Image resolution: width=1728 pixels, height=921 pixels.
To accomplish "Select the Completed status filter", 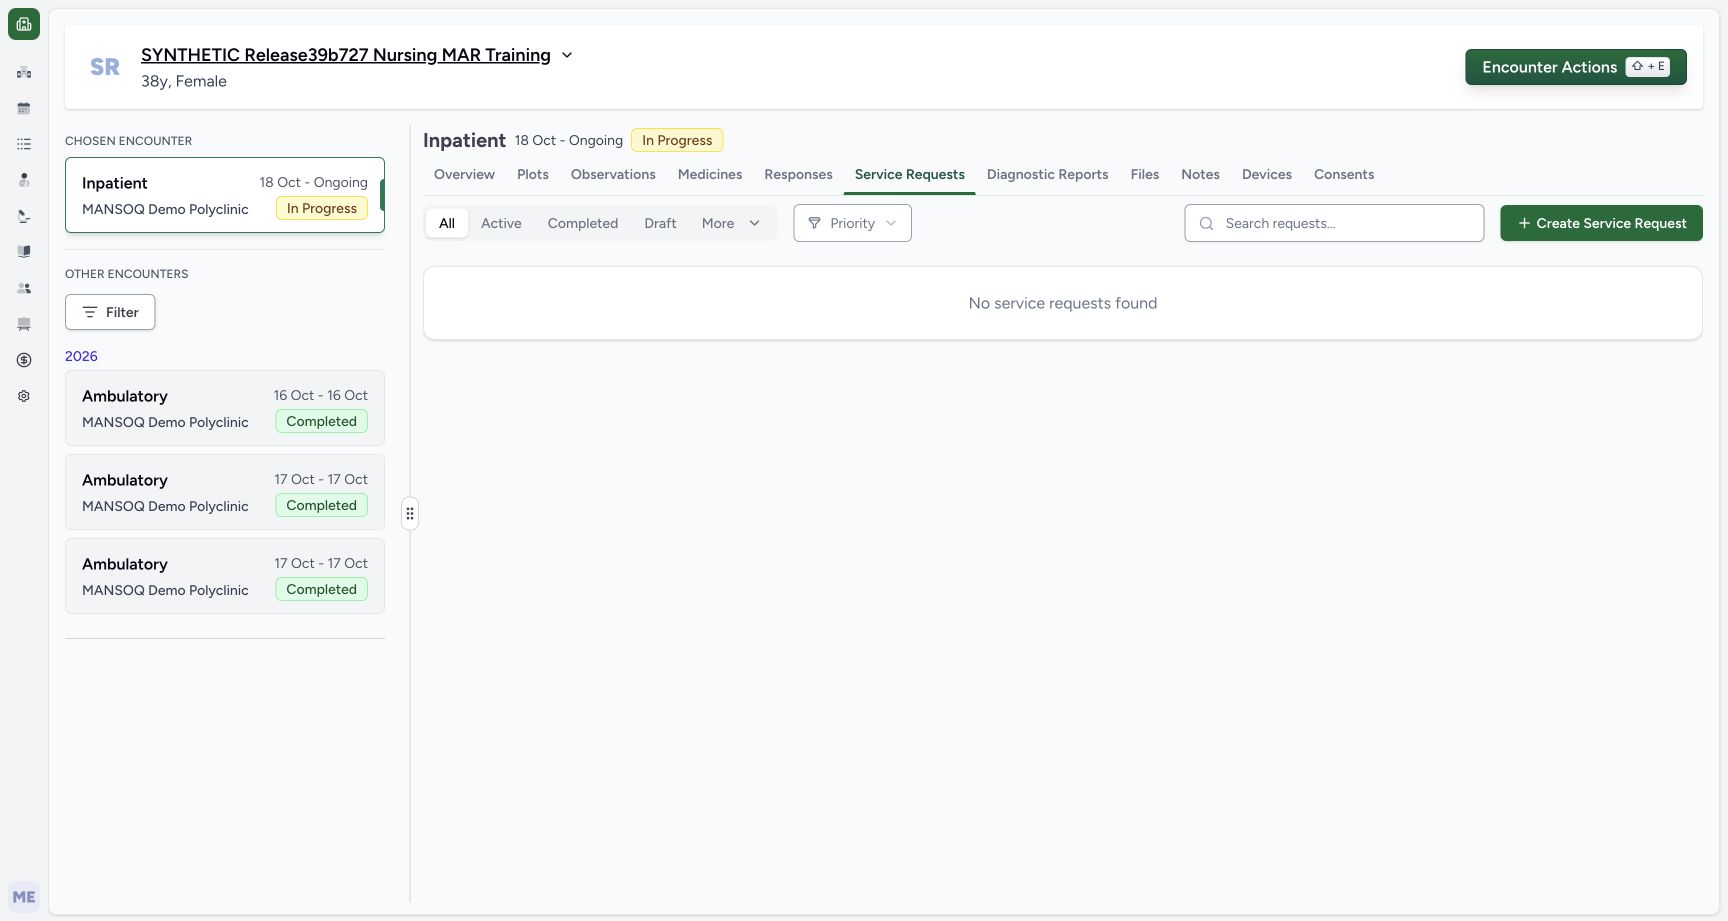I will [583, 223].
